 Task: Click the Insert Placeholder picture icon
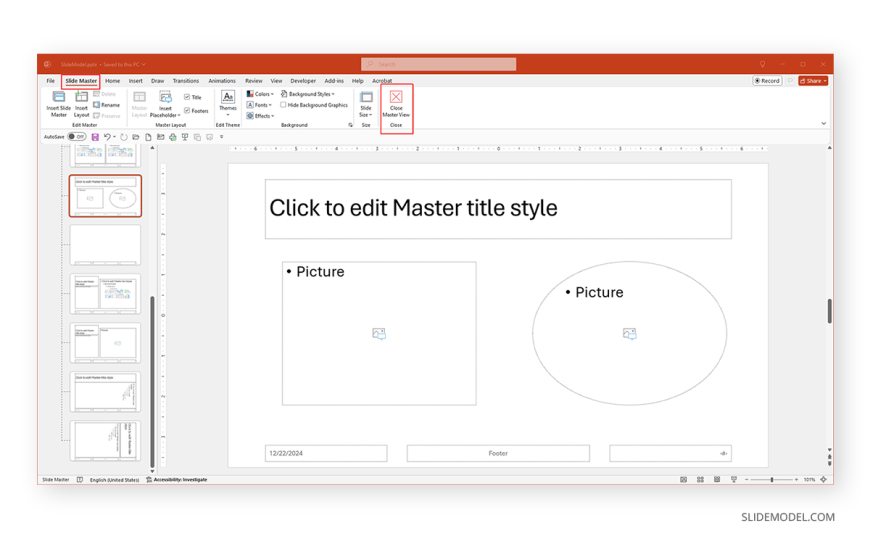click(165, 97)
